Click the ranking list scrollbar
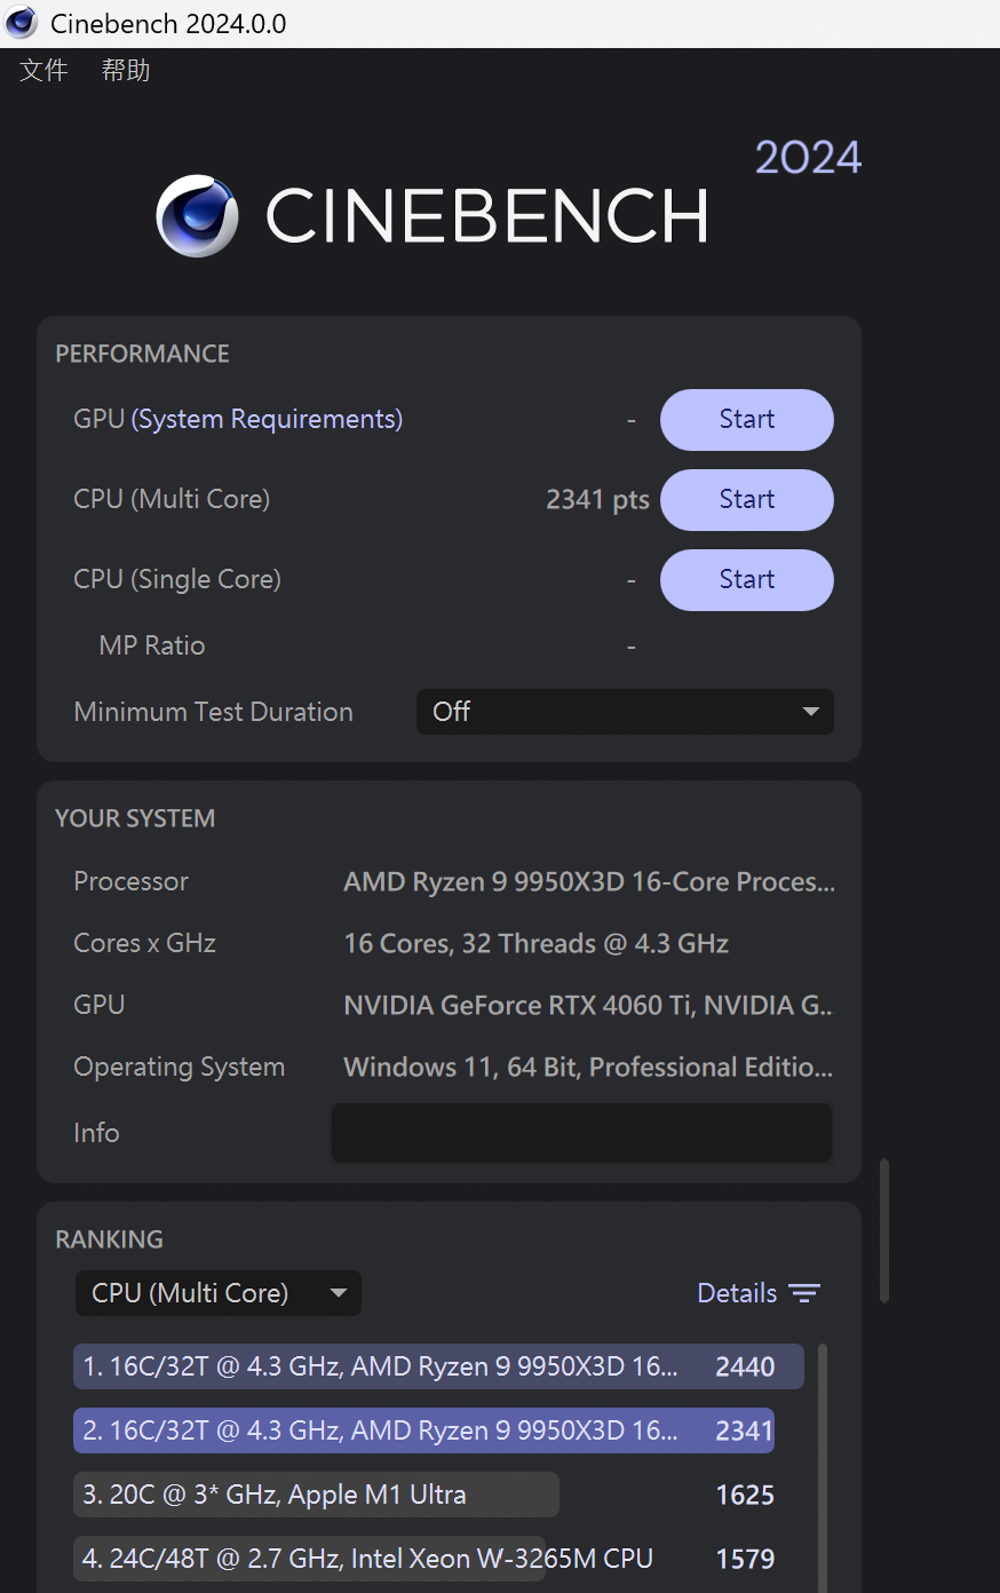The width and height of the screenshot is (1000, 1593). tap(822, 1460)
